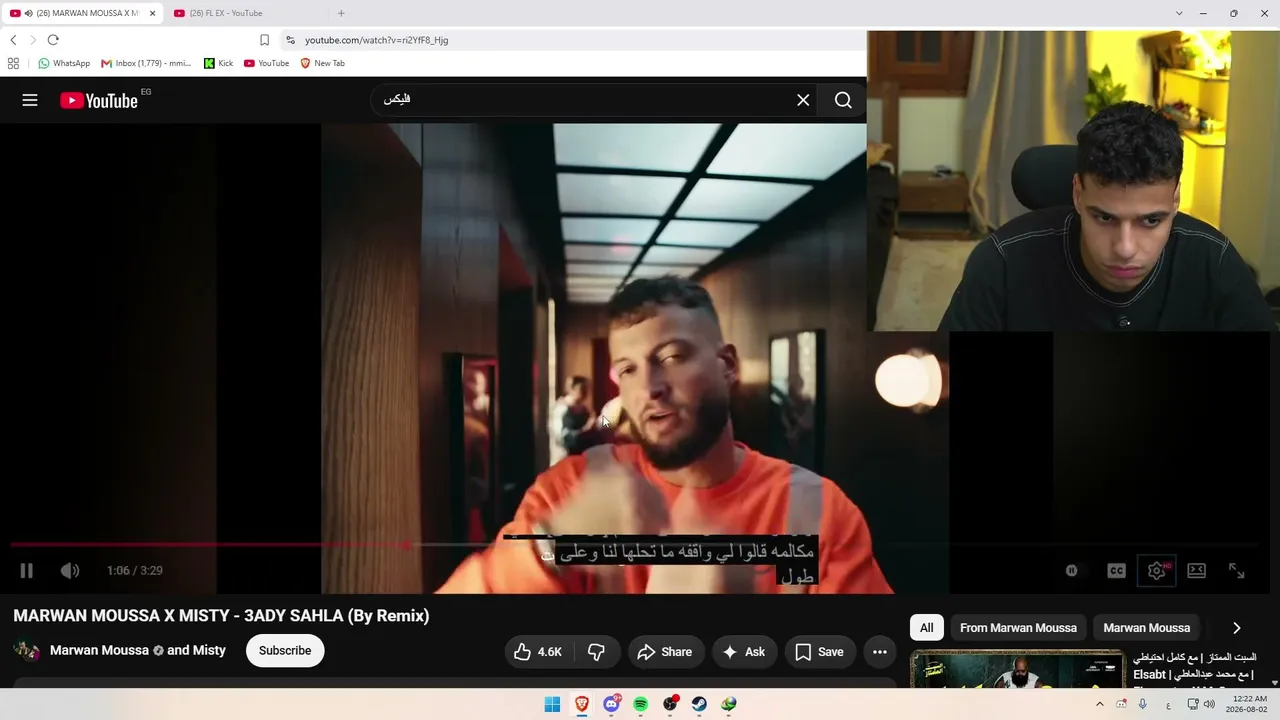Open the Gmail Inbox bookmark
Screen dimensions: 1280x720
pyautogui.click(x=146, y=63)
